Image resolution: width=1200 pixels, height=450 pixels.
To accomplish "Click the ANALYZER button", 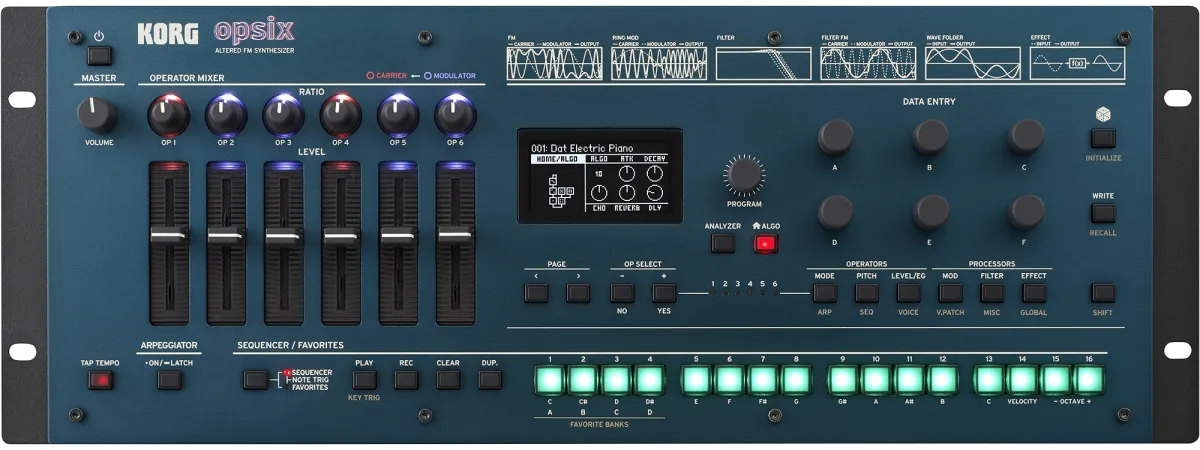I will point(722,243).
